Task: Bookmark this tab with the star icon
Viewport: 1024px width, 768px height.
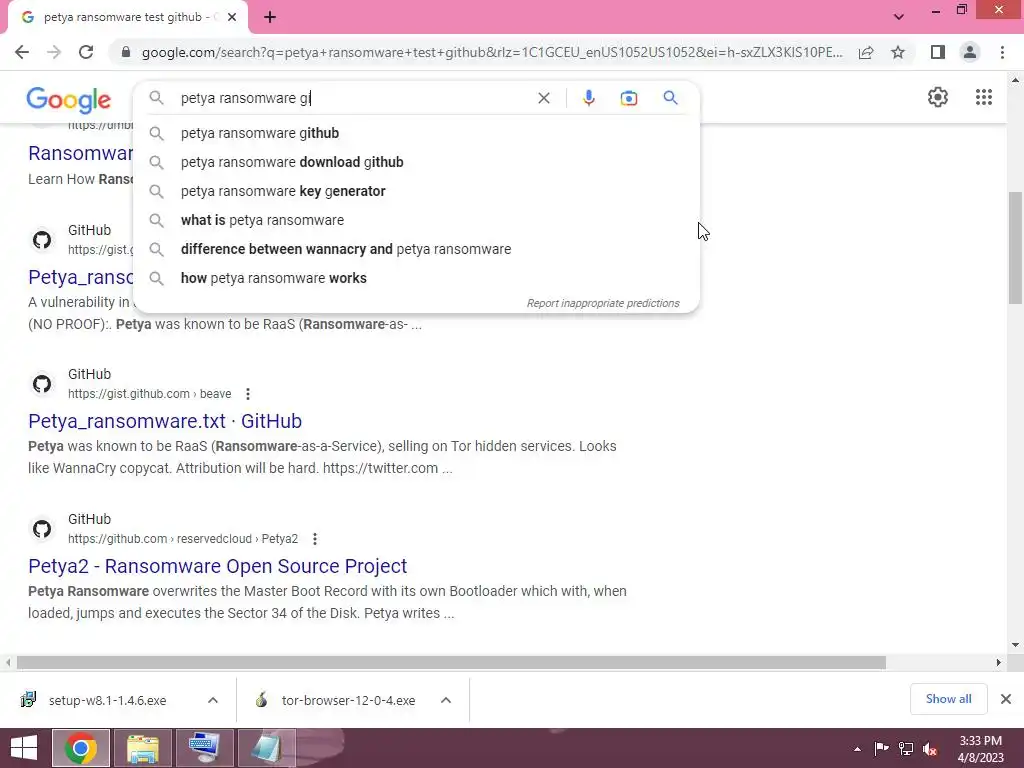Action: pyautogui.click(x=898, y=52)
